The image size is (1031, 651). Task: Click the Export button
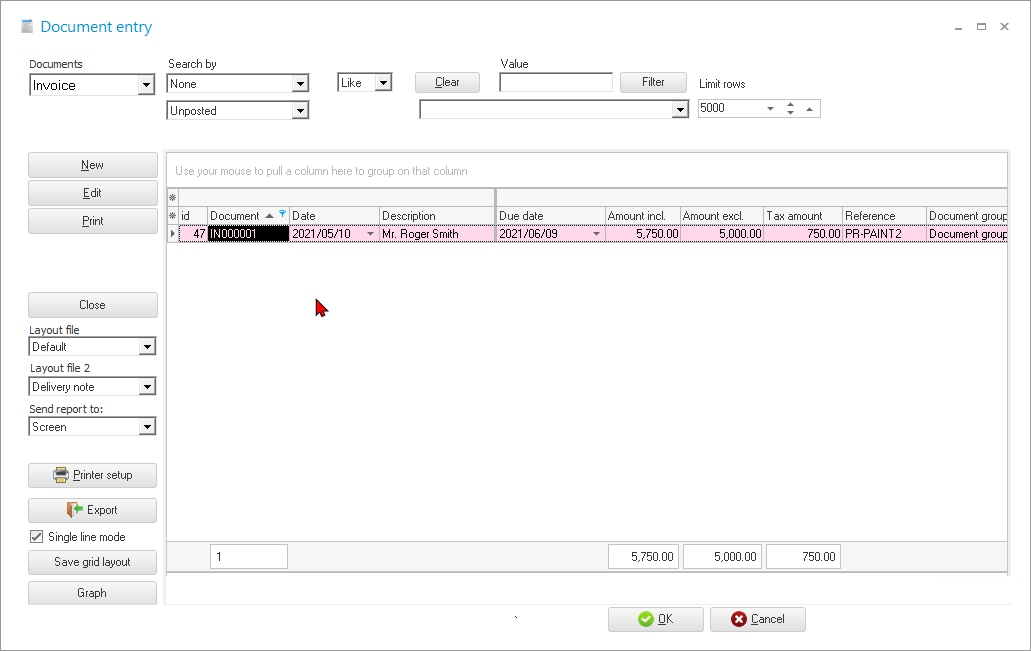tap(92, 510)
